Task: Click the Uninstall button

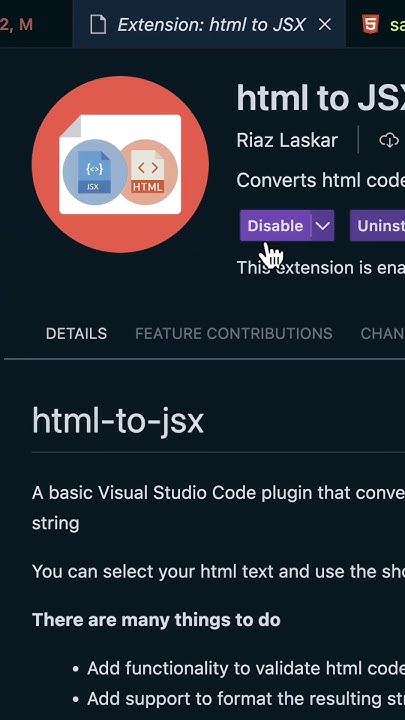Action: click(x=377, y=225)
